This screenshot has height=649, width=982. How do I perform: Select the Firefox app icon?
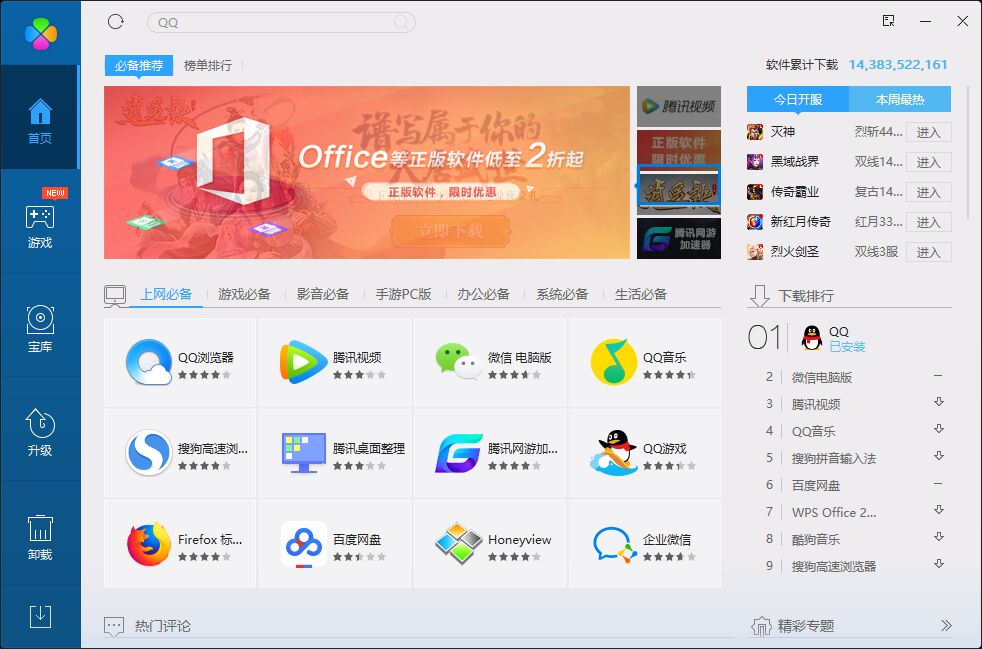pyautogui.click(x=148, y=544)
